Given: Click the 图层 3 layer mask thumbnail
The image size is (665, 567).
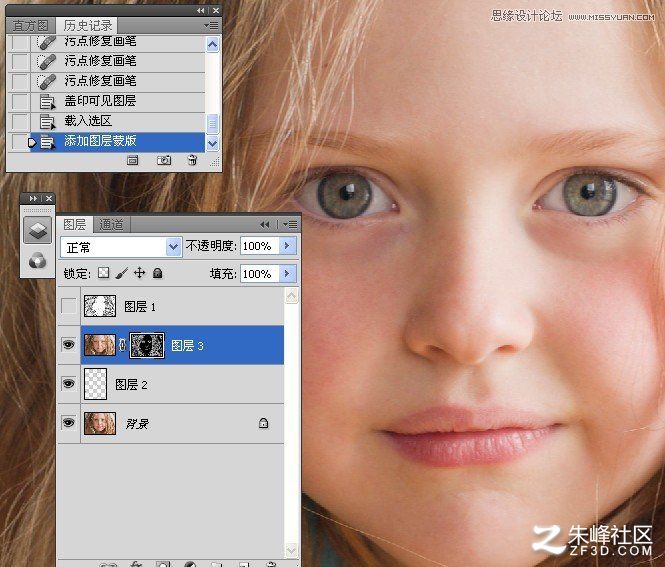Looking at the screenshot, I should [147, 345].
